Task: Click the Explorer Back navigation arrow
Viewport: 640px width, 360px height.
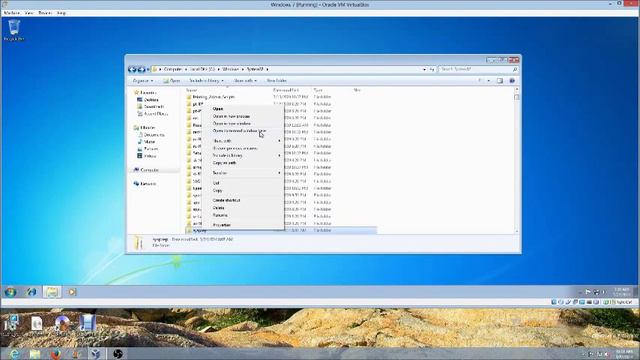Action: pos(132,69)
